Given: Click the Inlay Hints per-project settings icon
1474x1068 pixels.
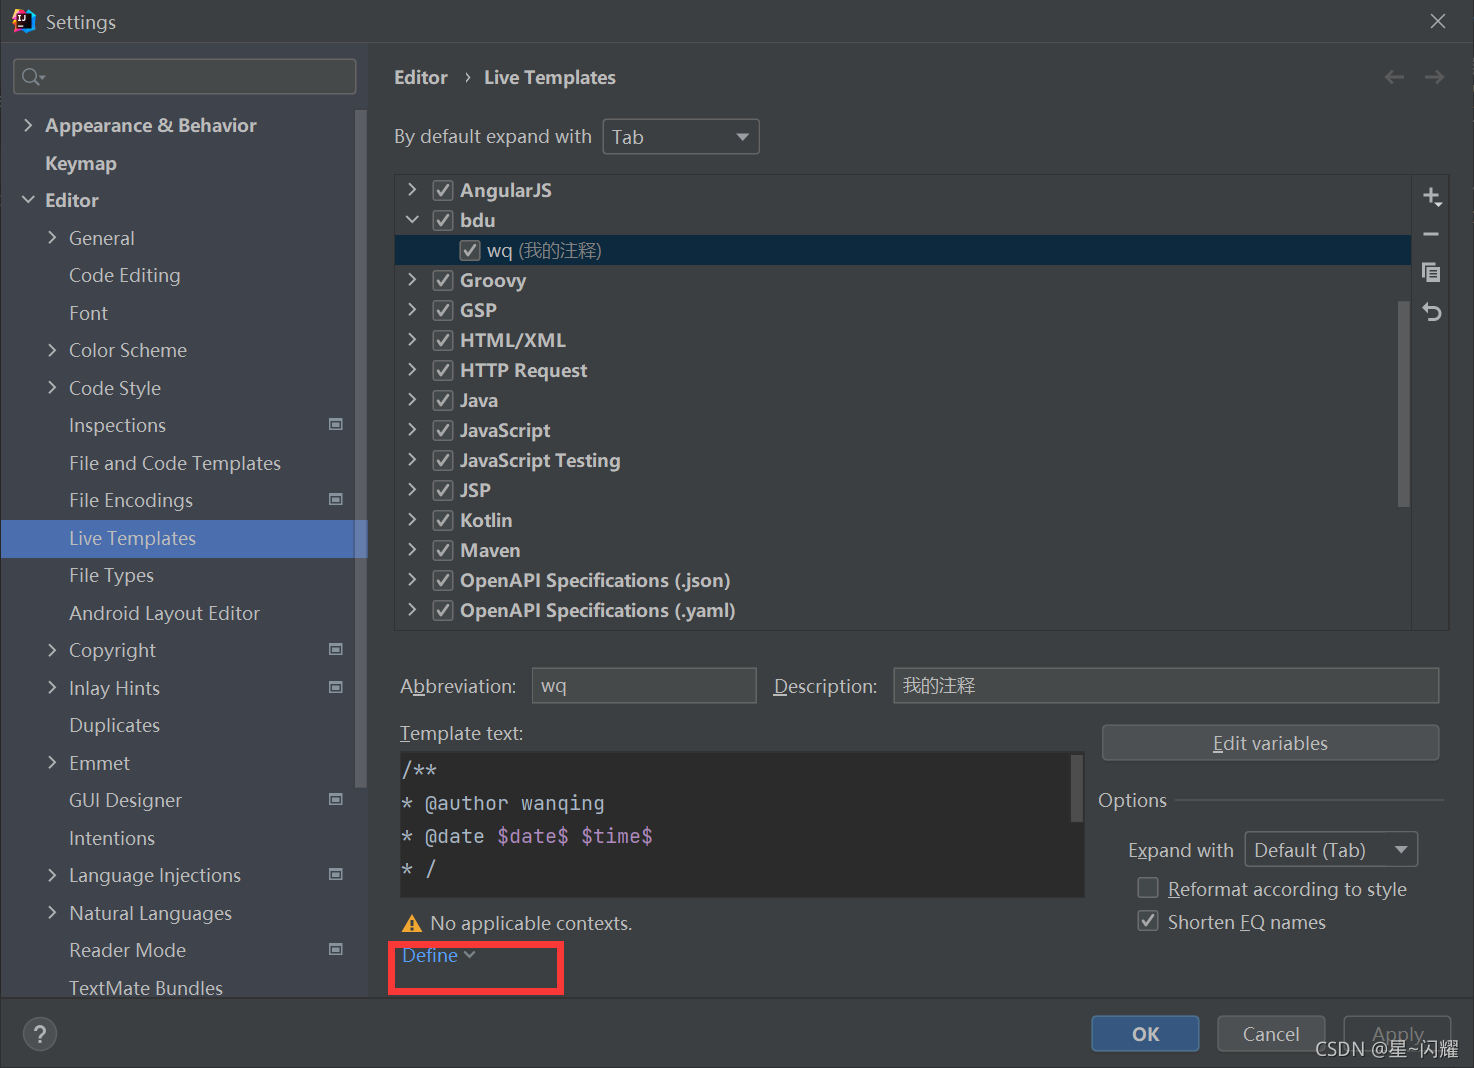Looking at the screenshot, I should 336,687.
